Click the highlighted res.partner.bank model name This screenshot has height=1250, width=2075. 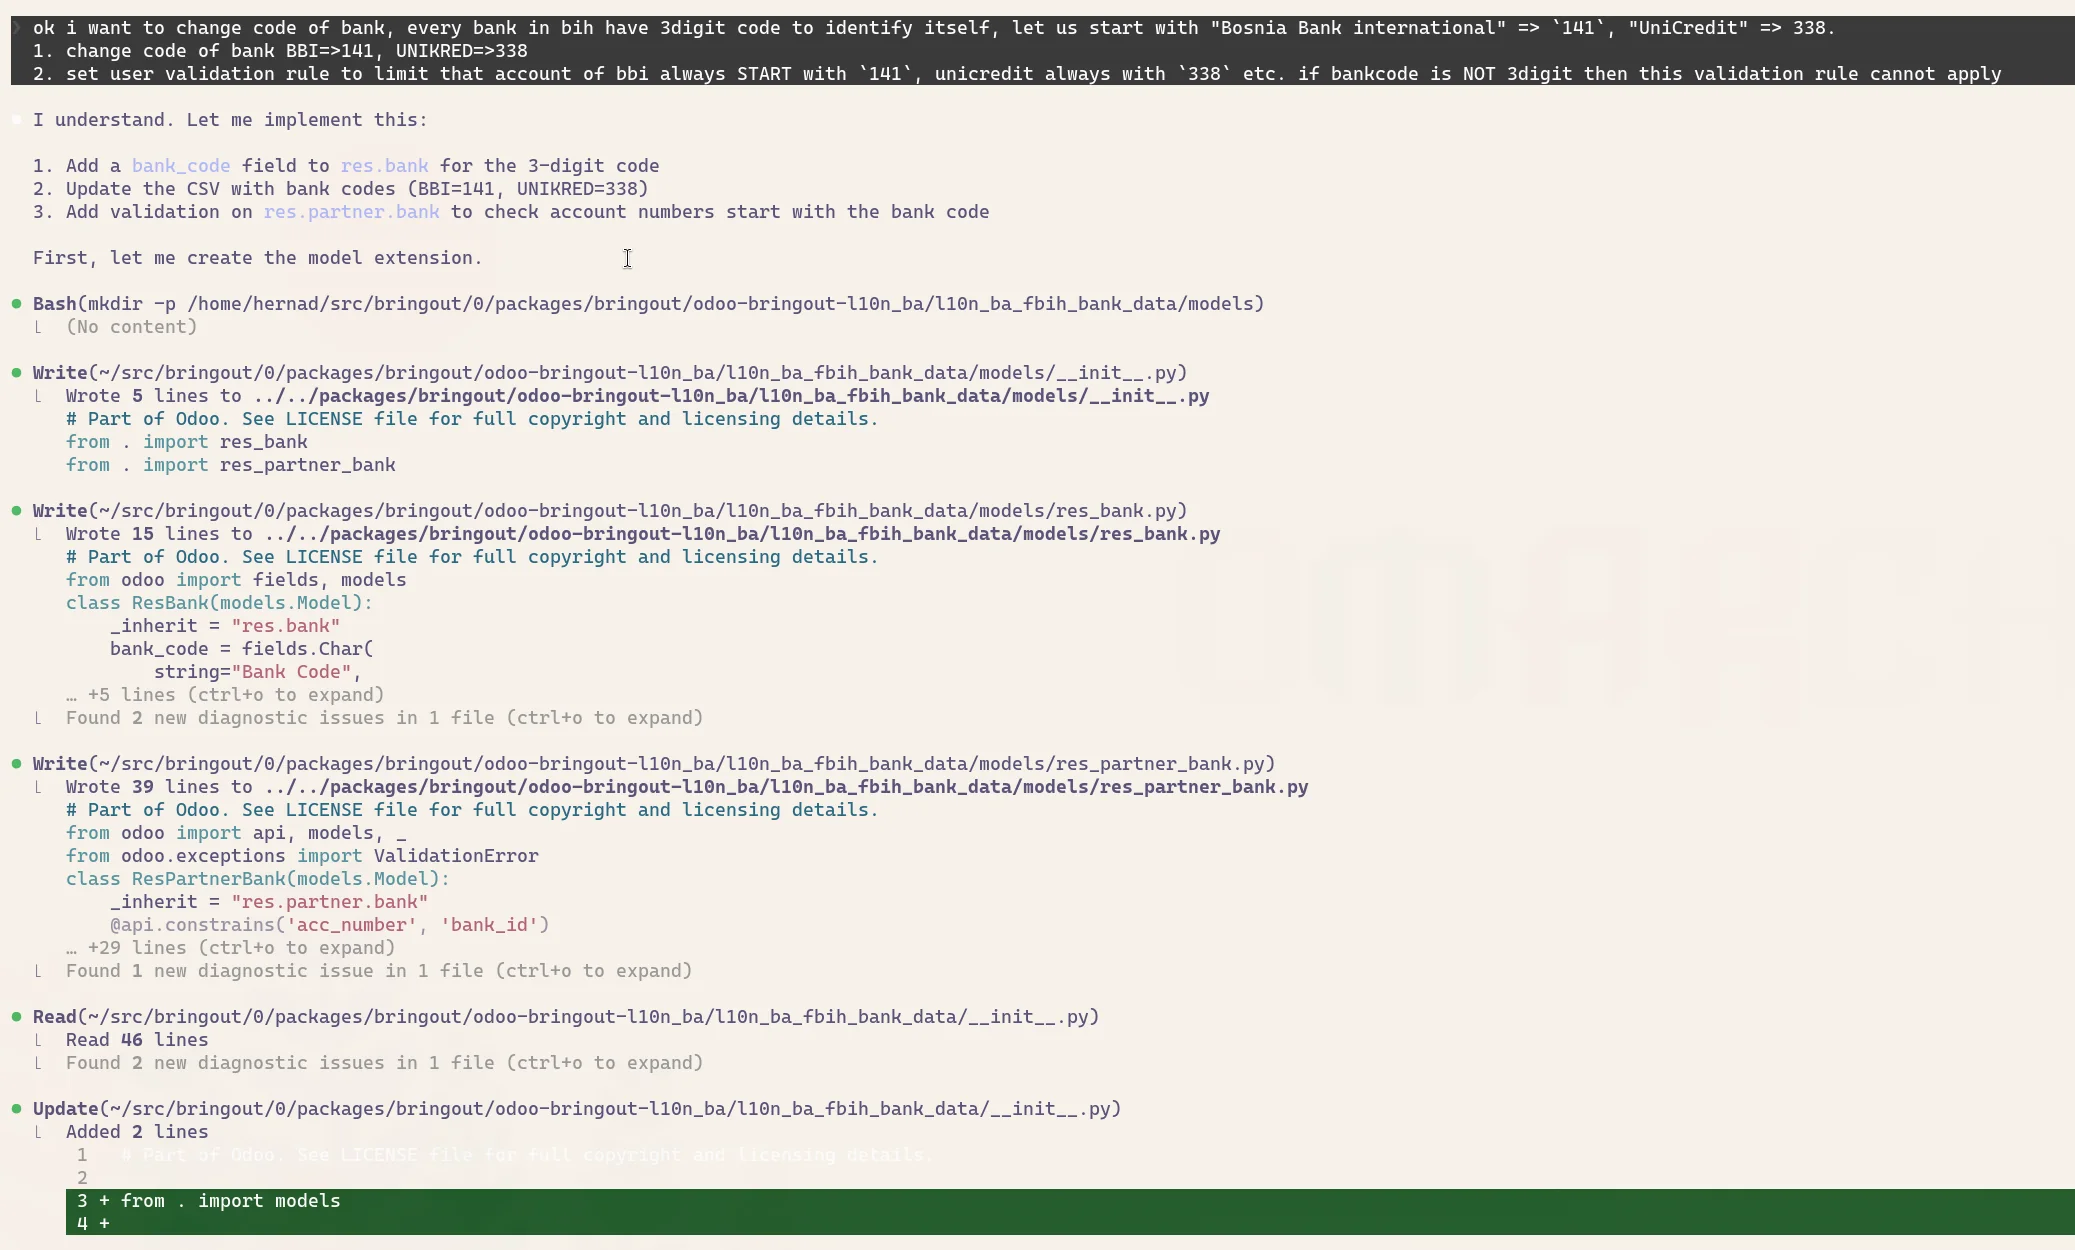tap(351, 212)
